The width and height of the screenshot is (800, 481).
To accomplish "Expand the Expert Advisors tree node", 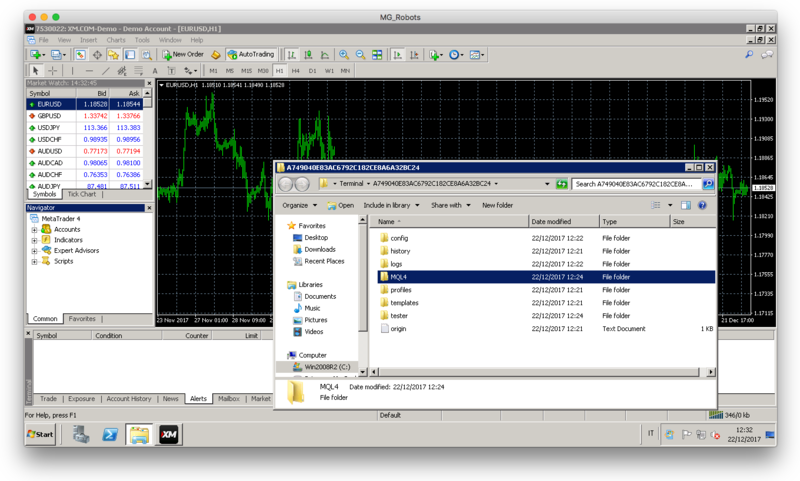I will 34,251.
